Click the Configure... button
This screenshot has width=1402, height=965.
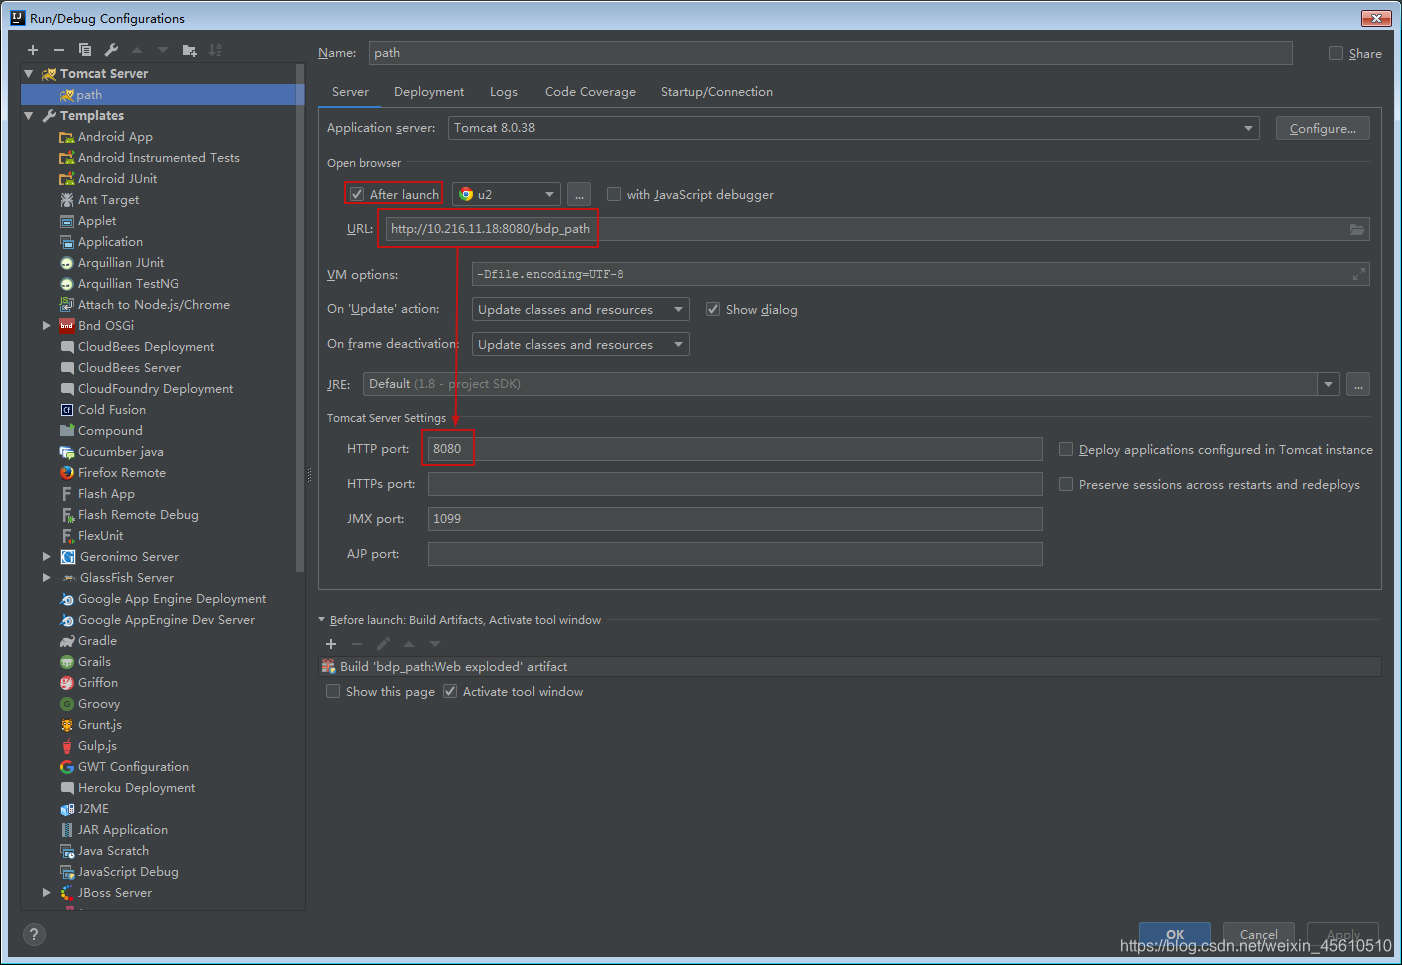pyautogui.click(x=1323, y=128)
